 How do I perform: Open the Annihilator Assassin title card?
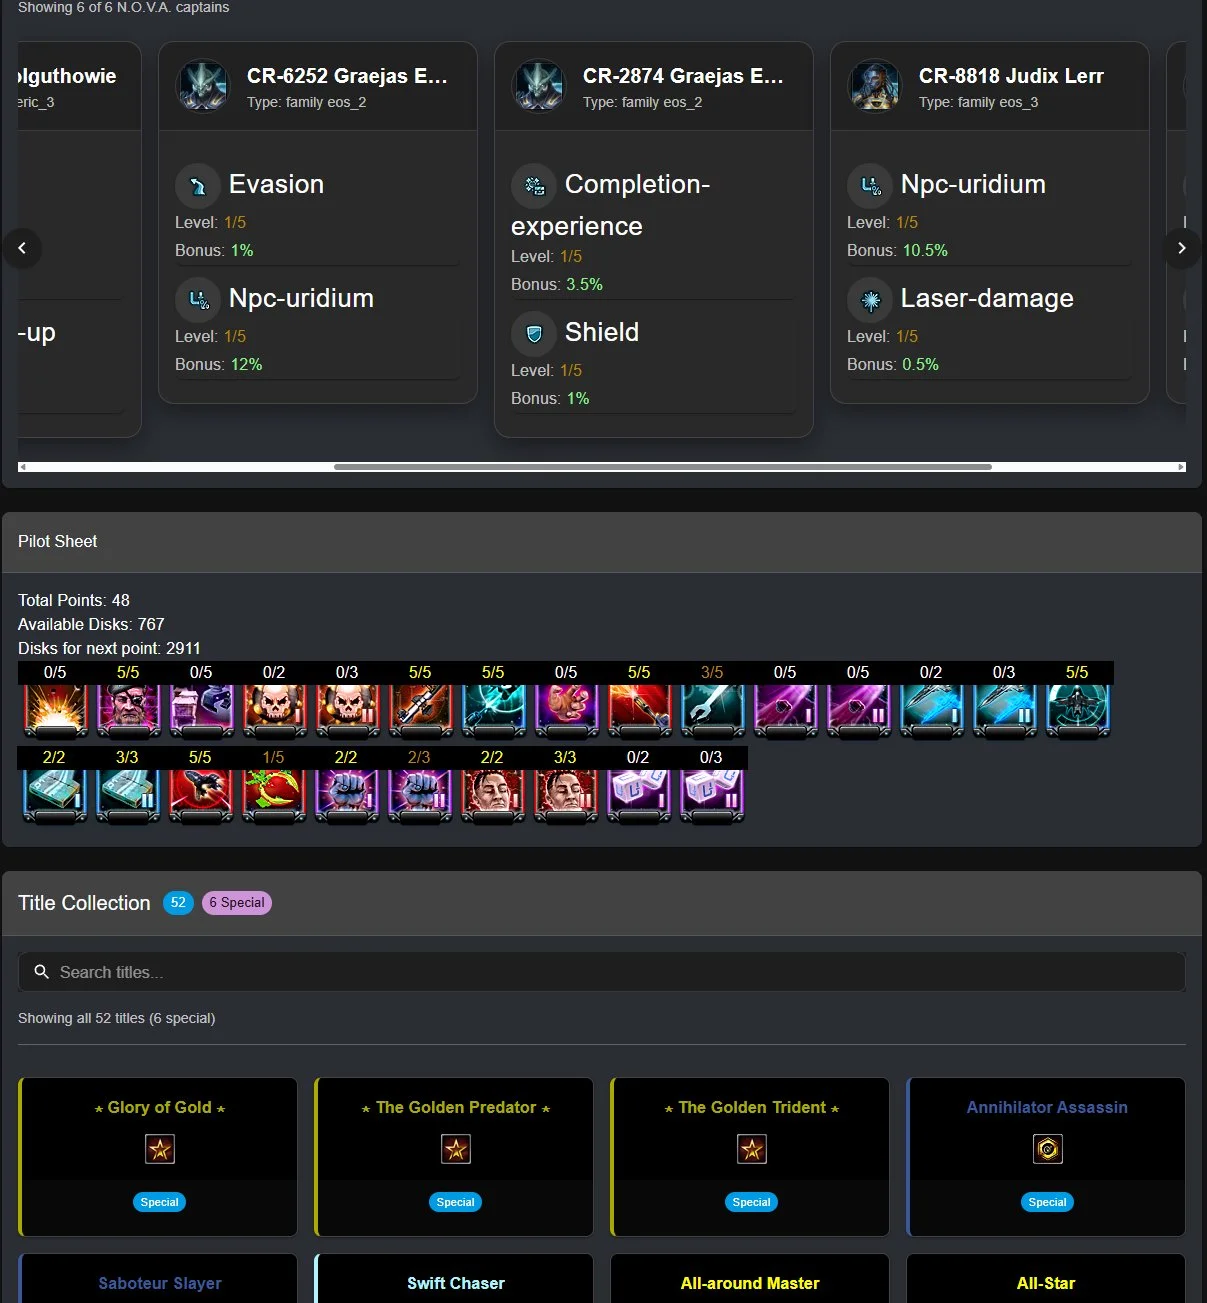[1046, 1157]
